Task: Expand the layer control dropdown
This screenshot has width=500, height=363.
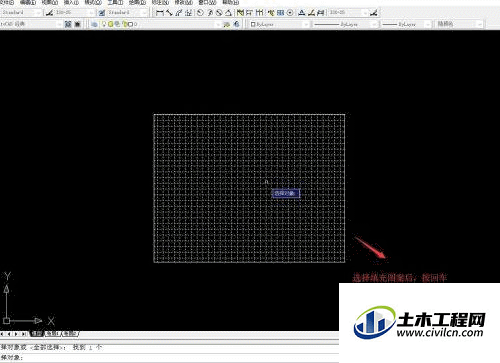Action: tap(218, 24)
